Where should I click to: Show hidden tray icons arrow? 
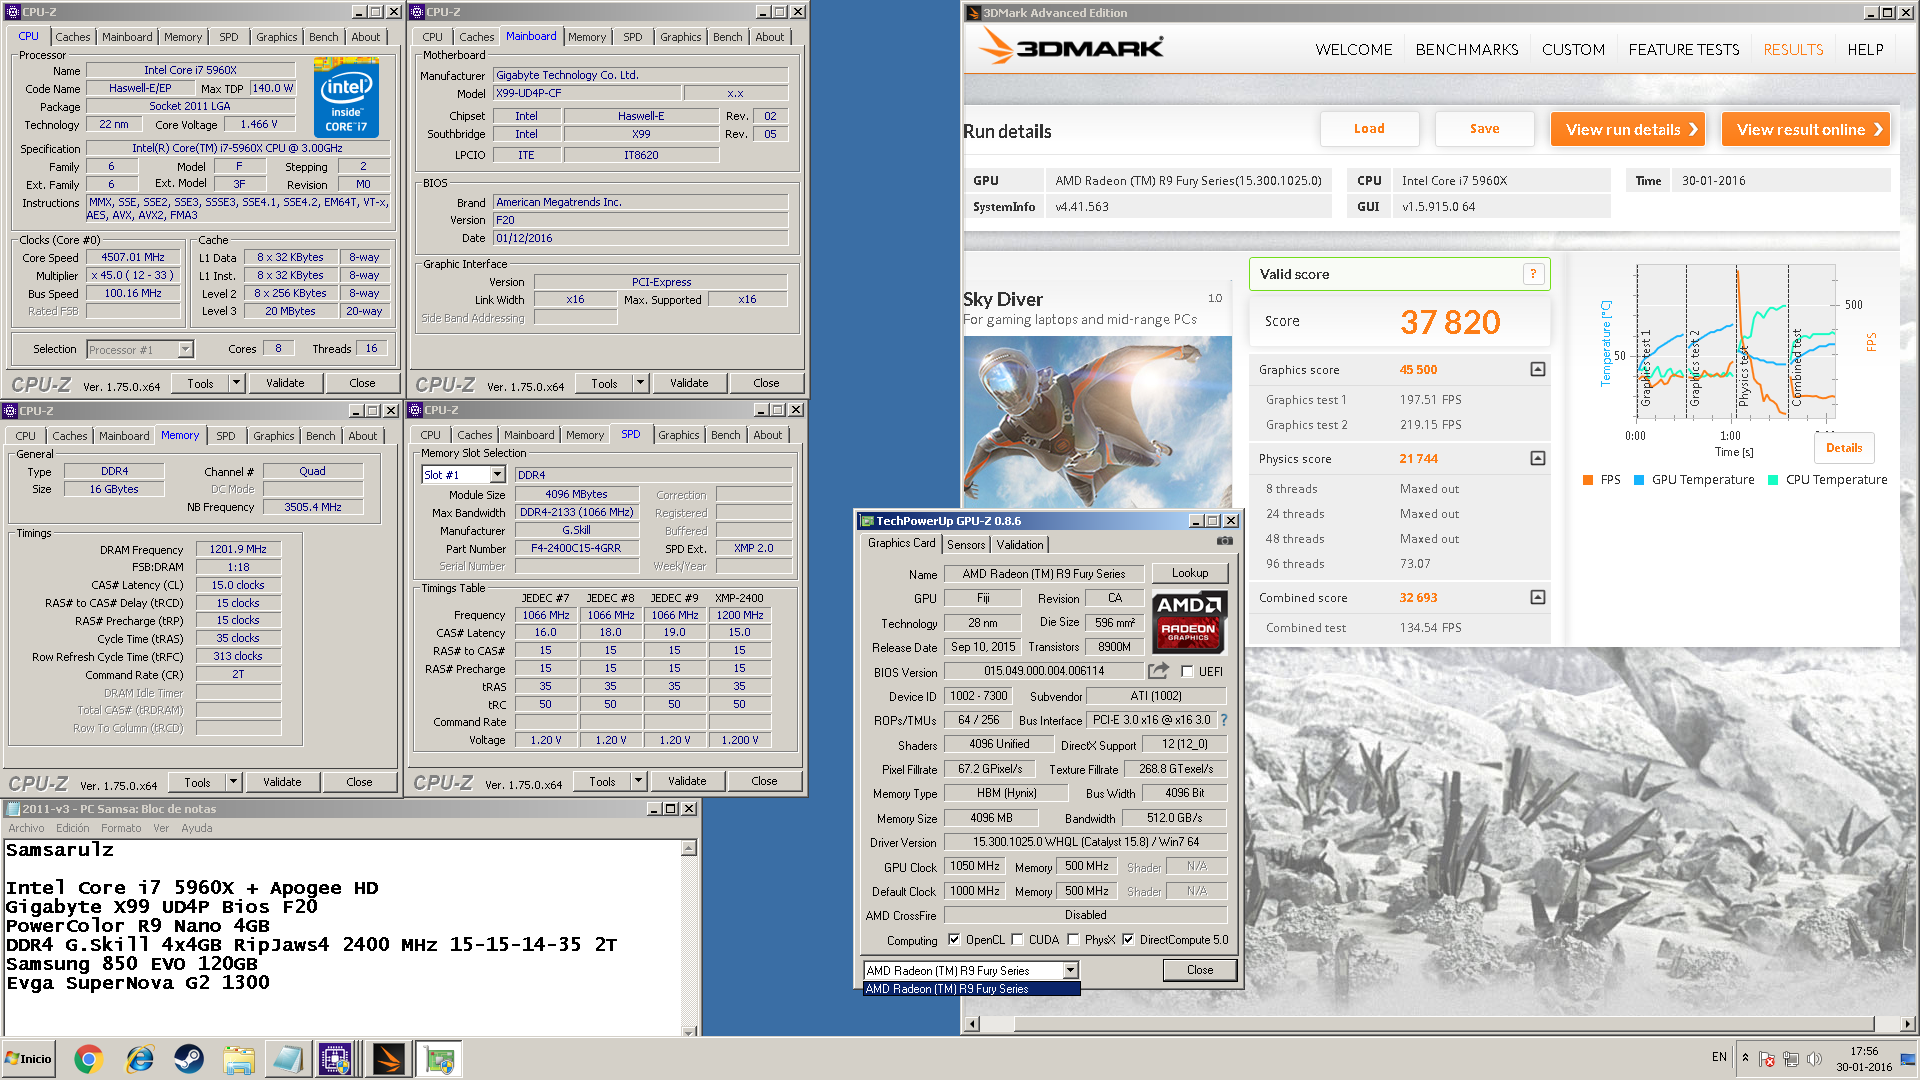pos(1745,1058)
